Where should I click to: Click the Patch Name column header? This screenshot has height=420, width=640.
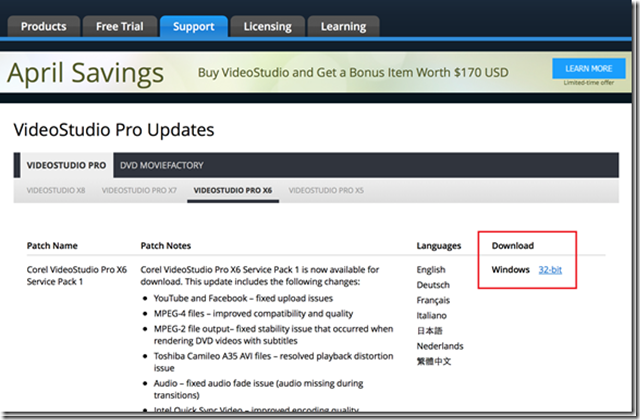click(x=52, y=246)
